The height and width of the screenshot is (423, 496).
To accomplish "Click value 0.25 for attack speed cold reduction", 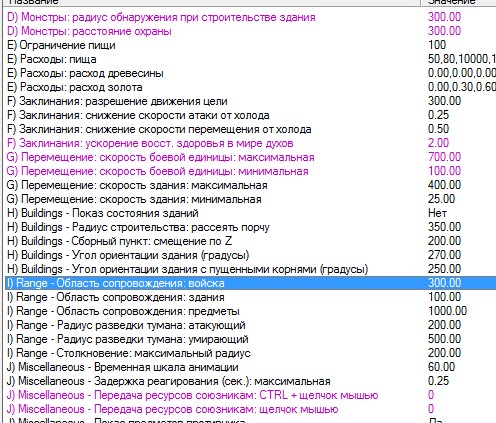I will [439, 115].
